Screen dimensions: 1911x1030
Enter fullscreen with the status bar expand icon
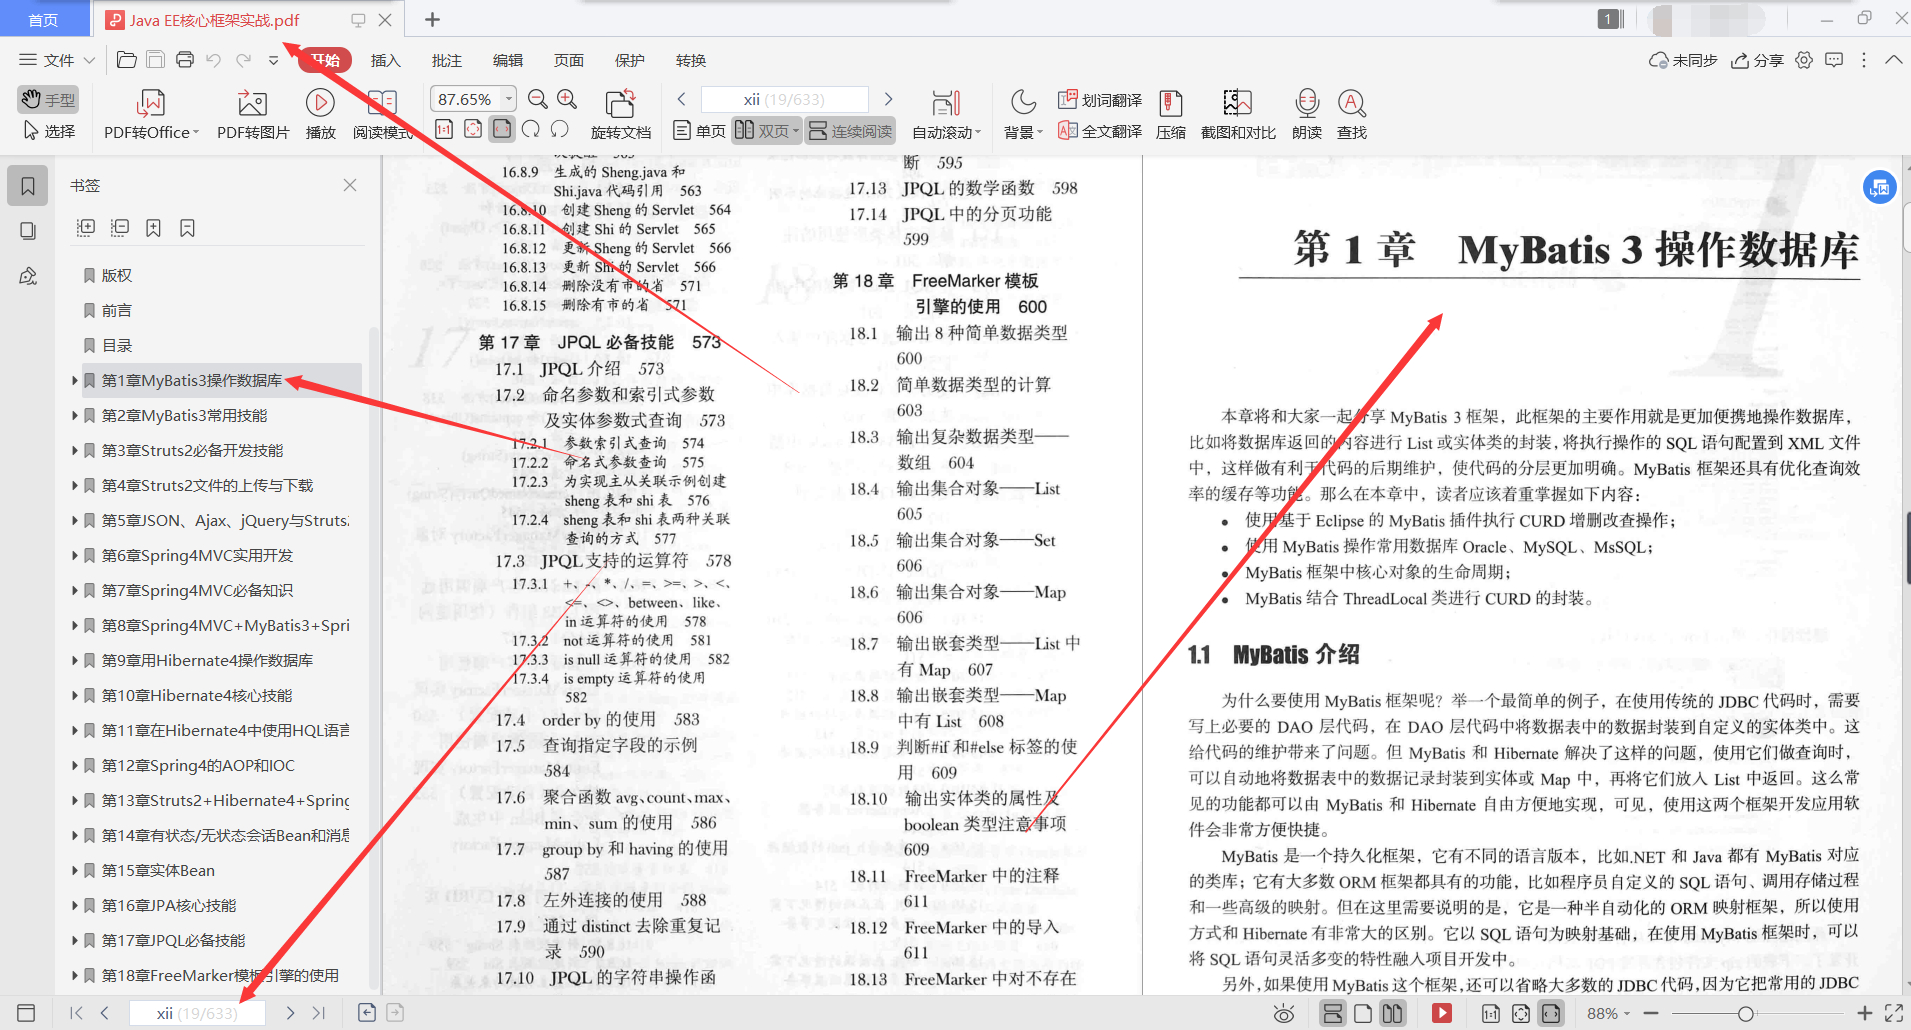click(1893, 1013)
